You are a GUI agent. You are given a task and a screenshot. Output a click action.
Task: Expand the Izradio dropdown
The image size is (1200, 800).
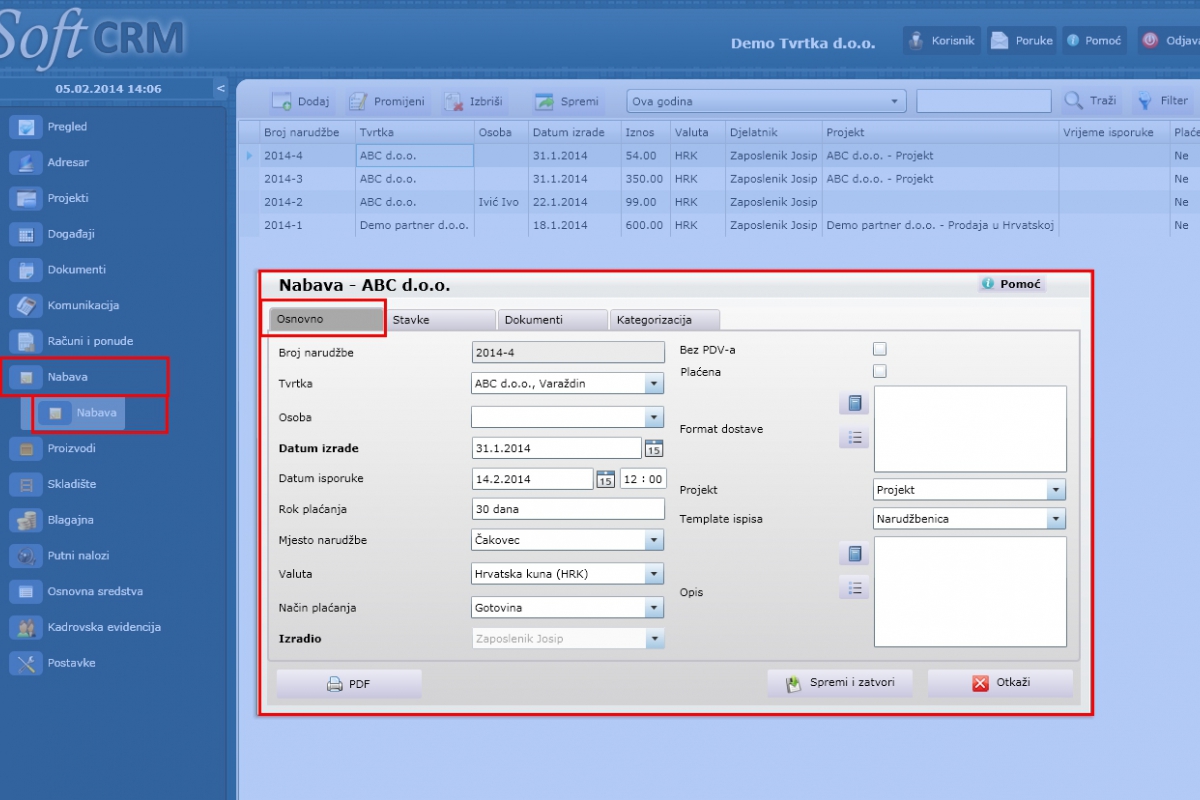654,638
